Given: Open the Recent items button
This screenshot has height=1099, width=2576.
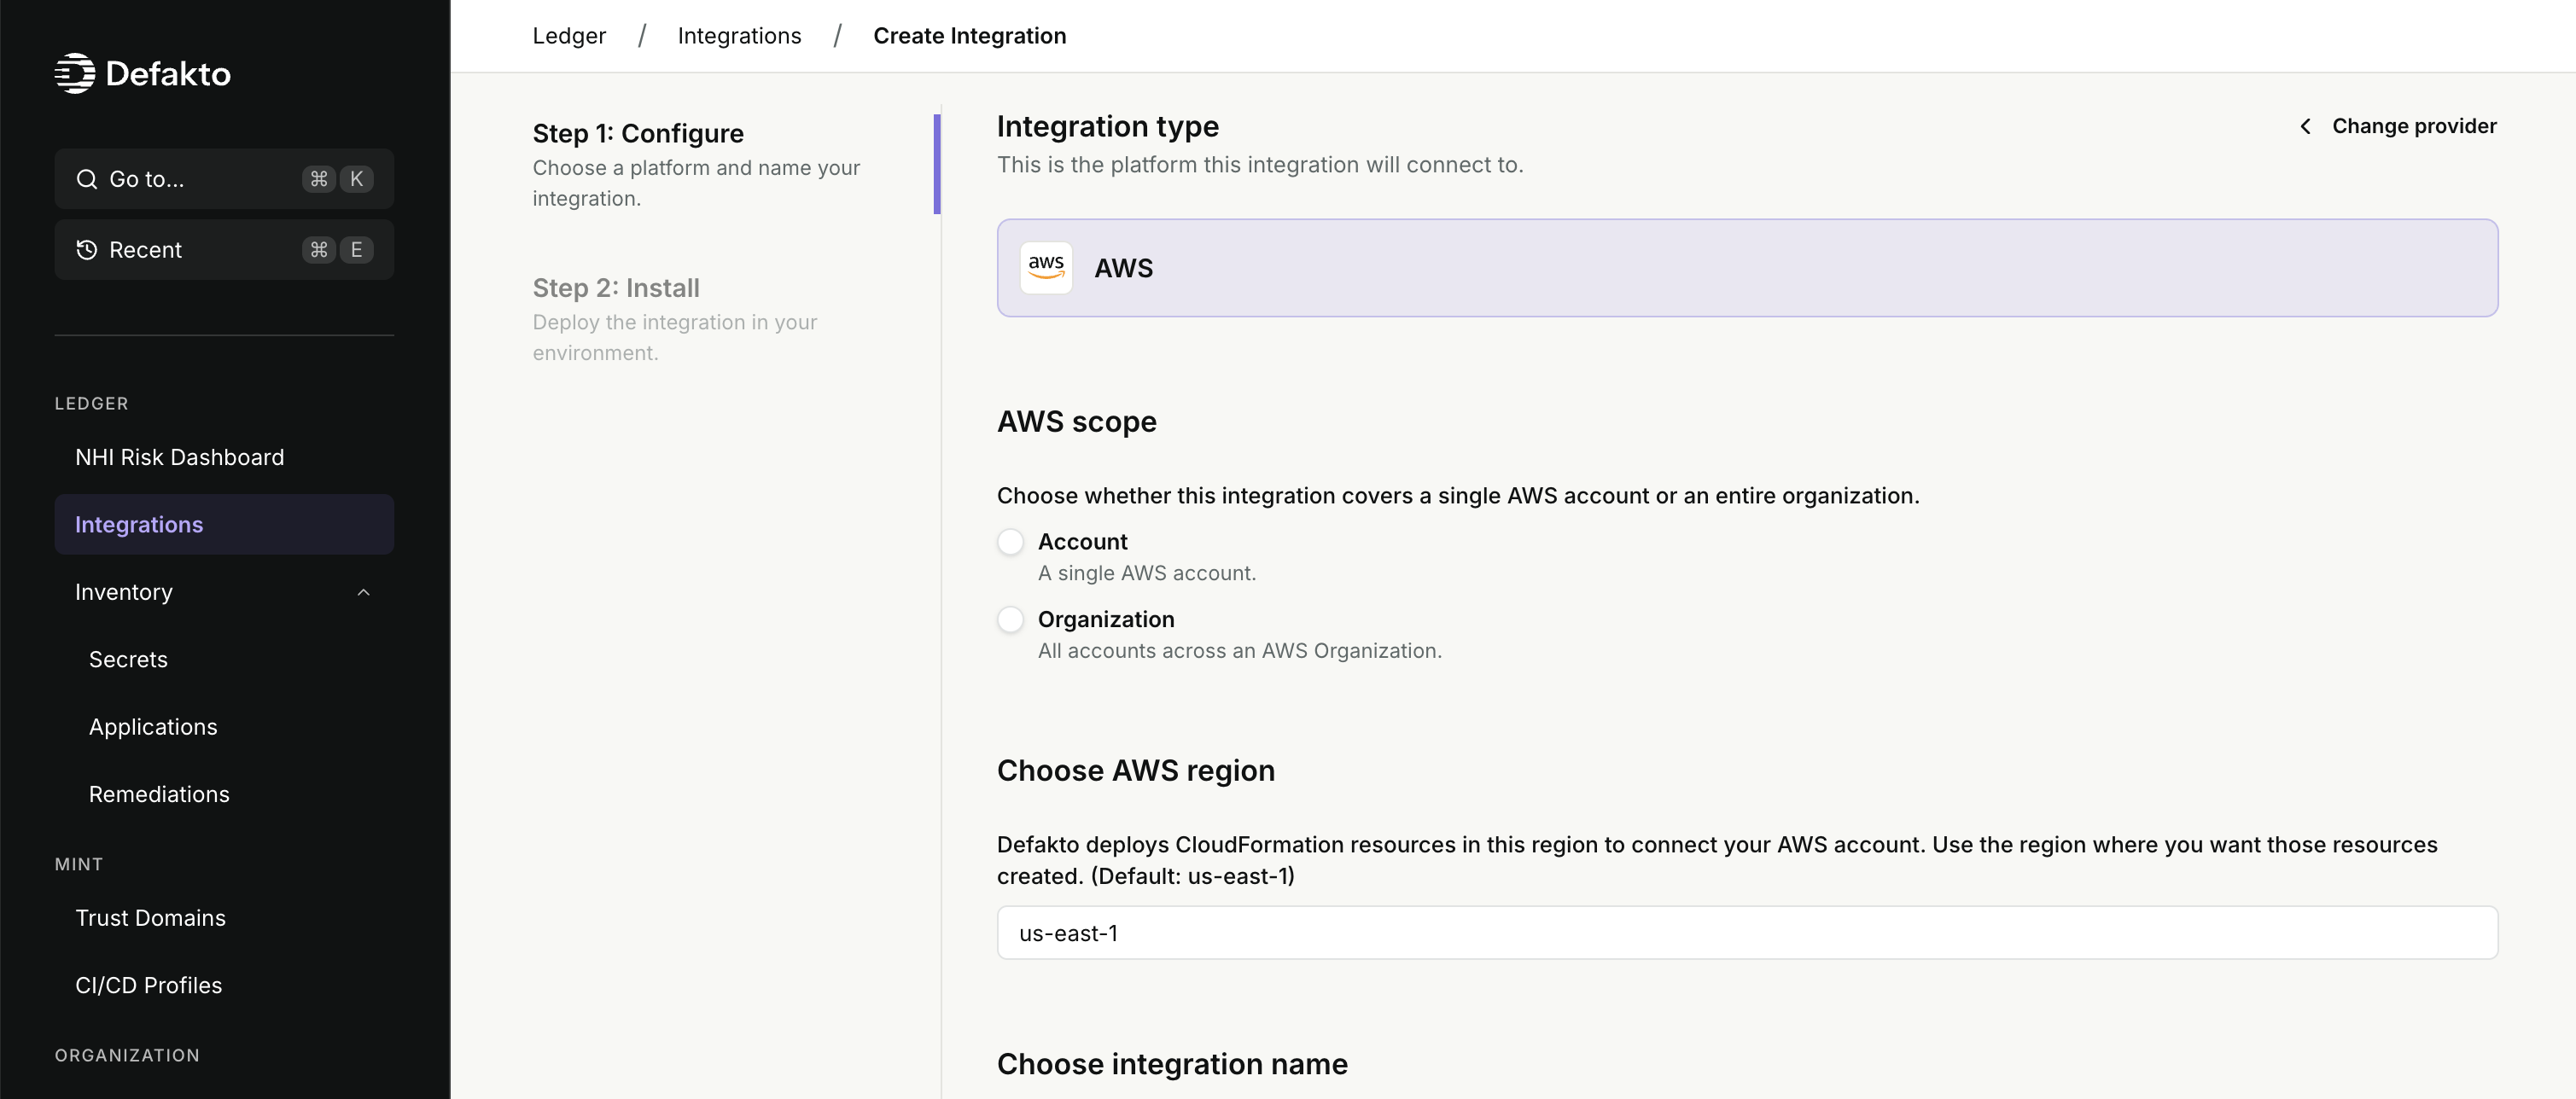Looking at the screenshot, I should [x=224, y=250].
